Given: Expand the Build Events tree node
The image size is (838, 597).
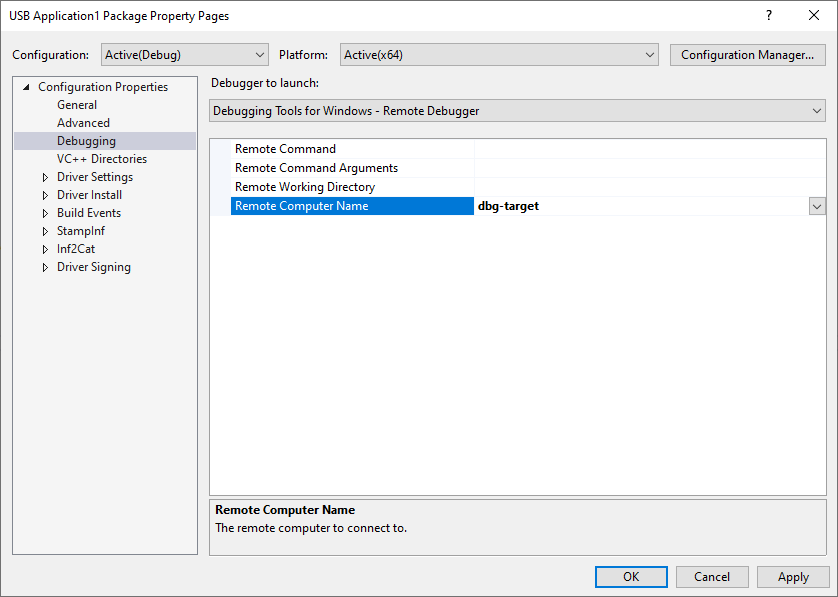Looking at the screenshot, I should pyautogui.click(x=44, y=212).
